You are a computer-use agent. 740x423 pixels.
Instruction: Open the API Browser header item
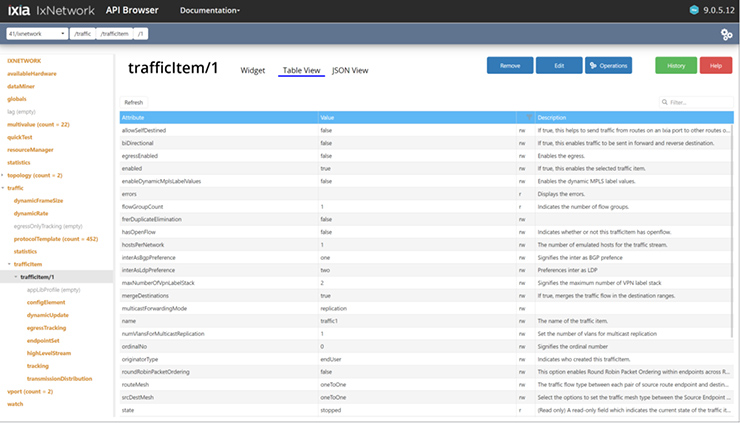coord(132,10)
